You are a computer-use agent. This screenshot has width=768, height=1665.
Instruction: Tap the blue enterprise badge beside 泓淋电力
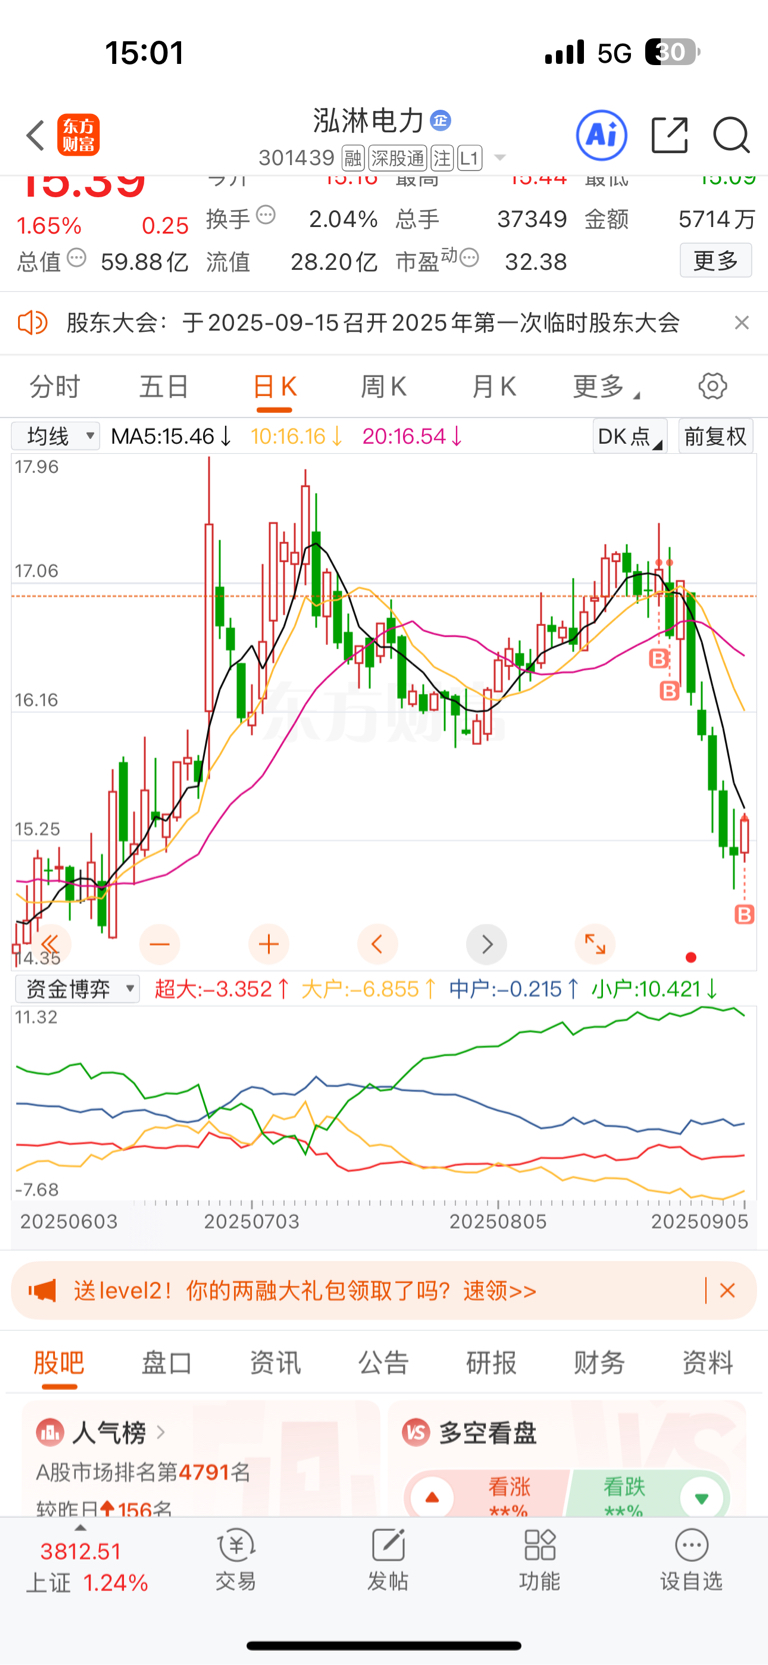pyautogui.click(x=440, y=121)
